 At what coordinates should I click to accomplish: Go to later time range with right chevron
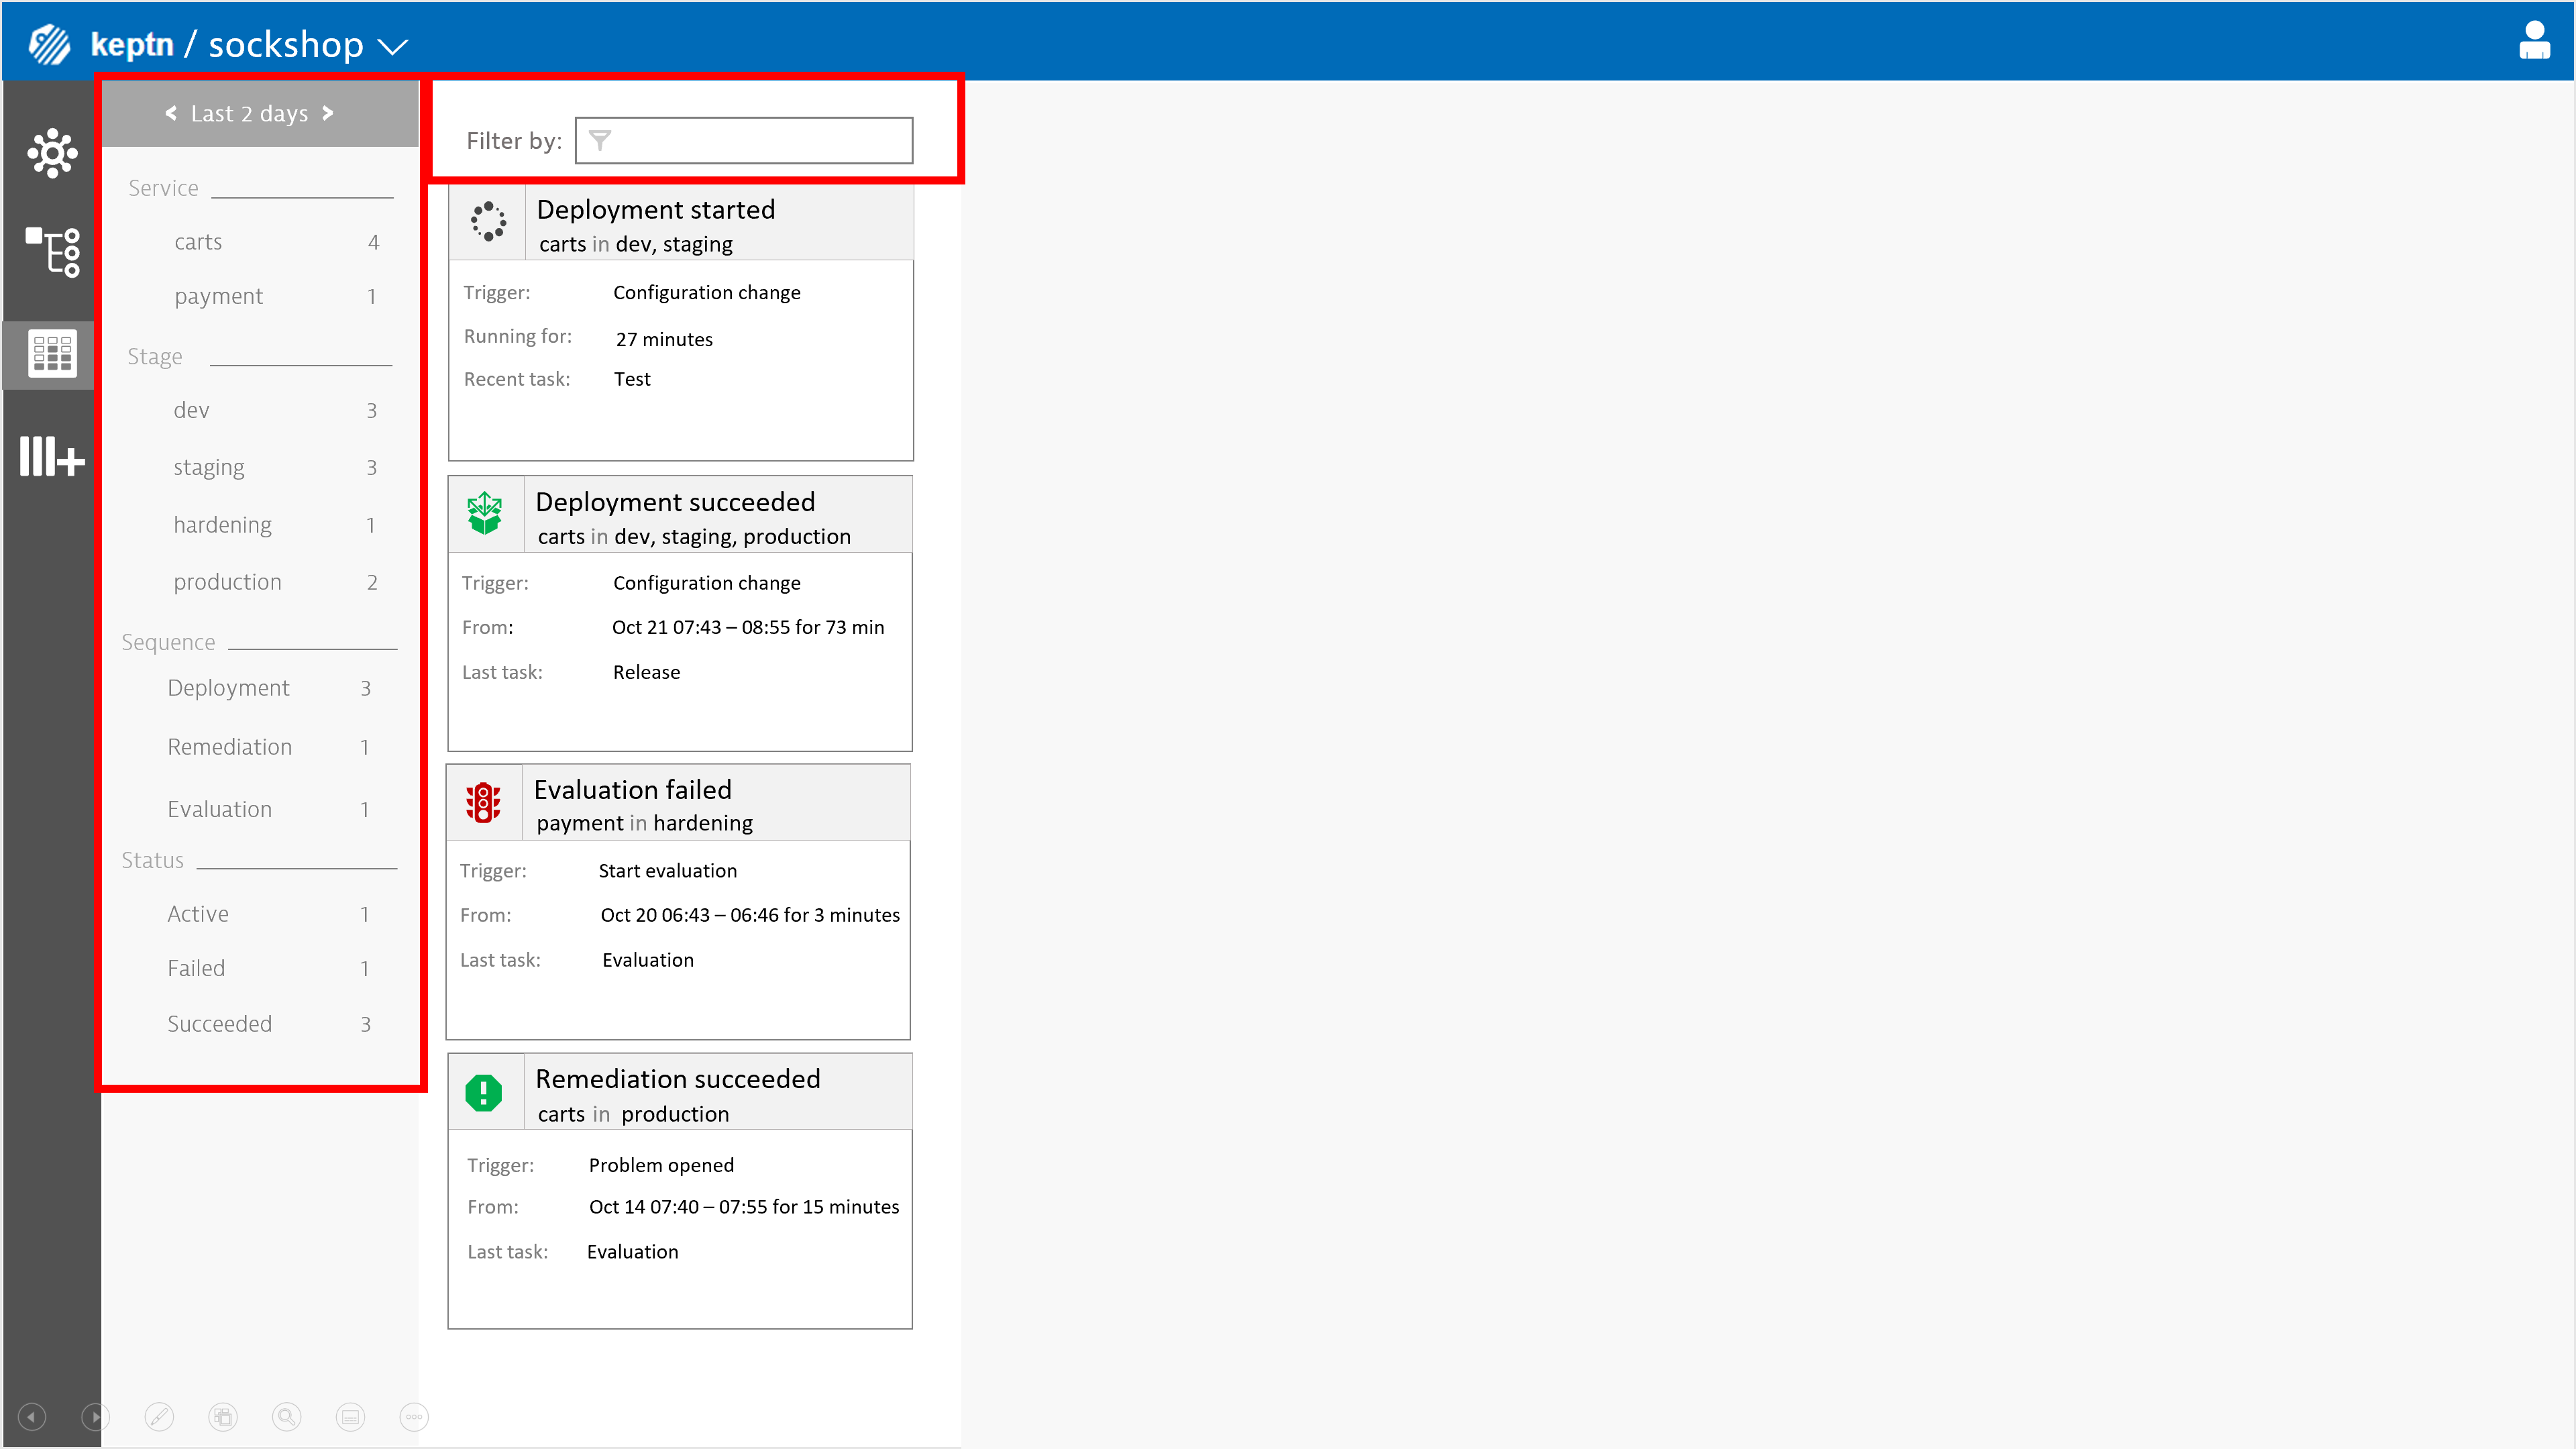coord(328,113)
